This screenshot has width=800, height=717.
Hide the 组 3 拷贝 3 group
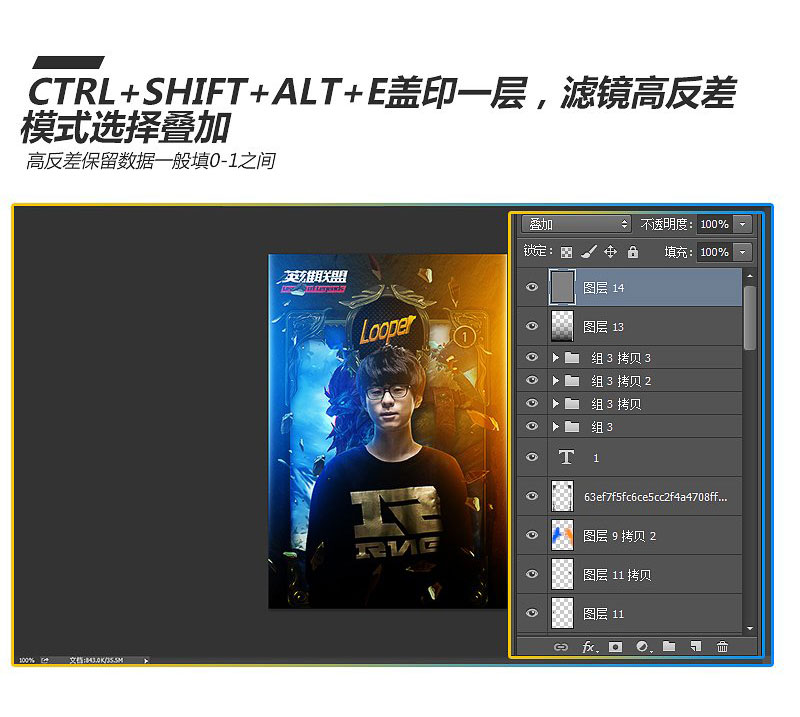tap(533, 357)
